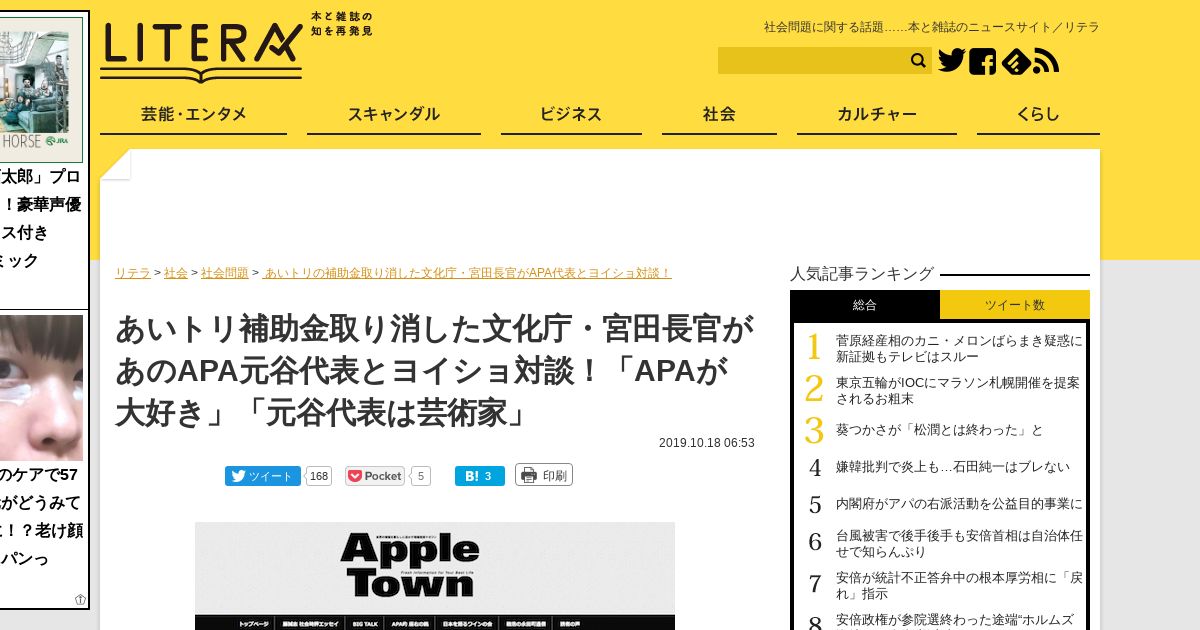The width and height of the screenshot is (1200, 630).
Task: Click the face-care ad photo
Action: (x=41, y=387)
